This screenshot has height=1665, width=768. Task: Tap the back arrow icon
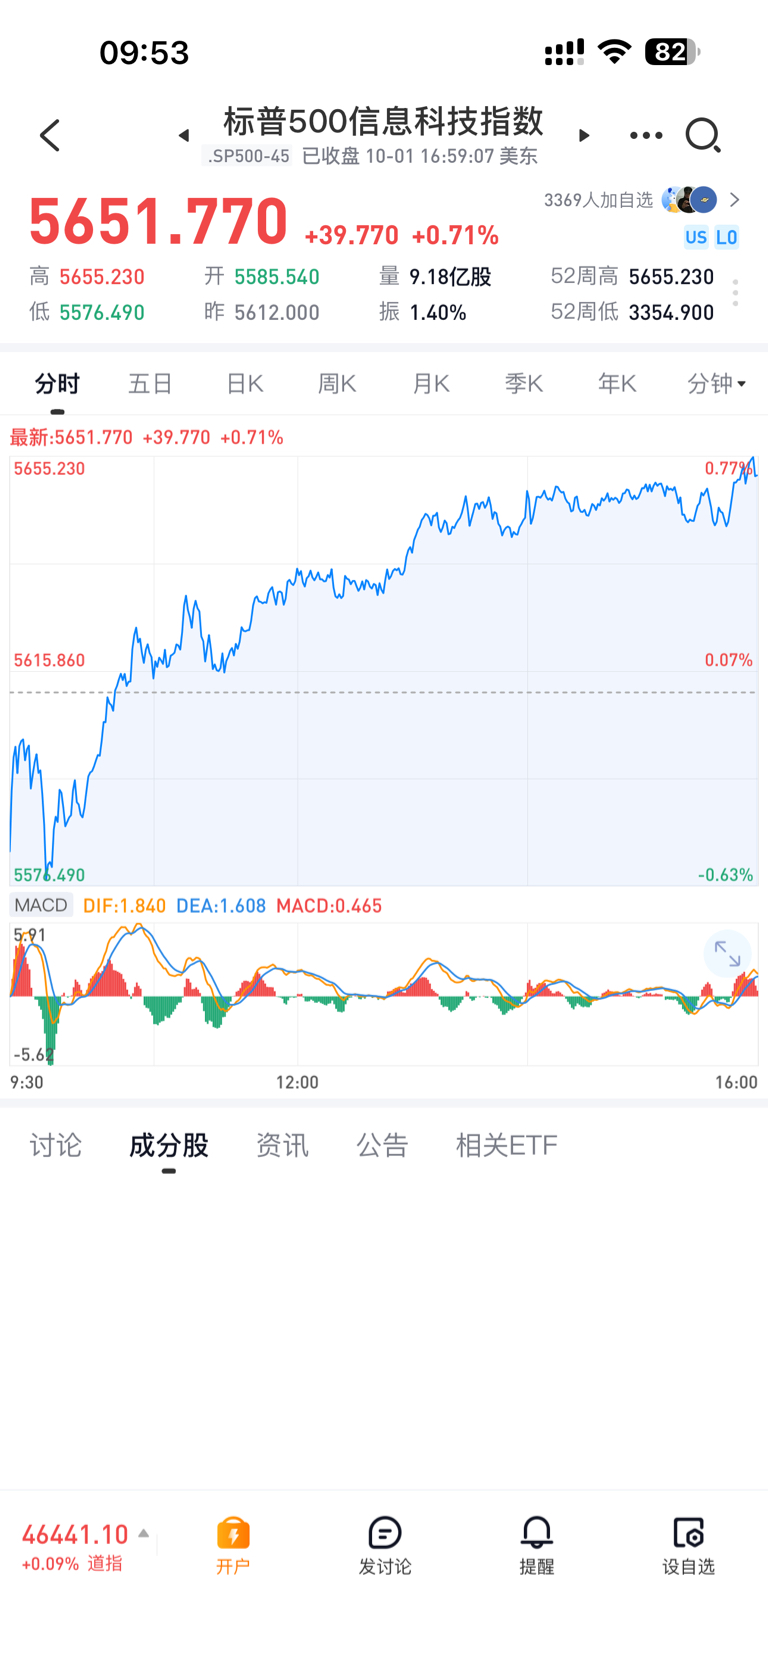50,136
